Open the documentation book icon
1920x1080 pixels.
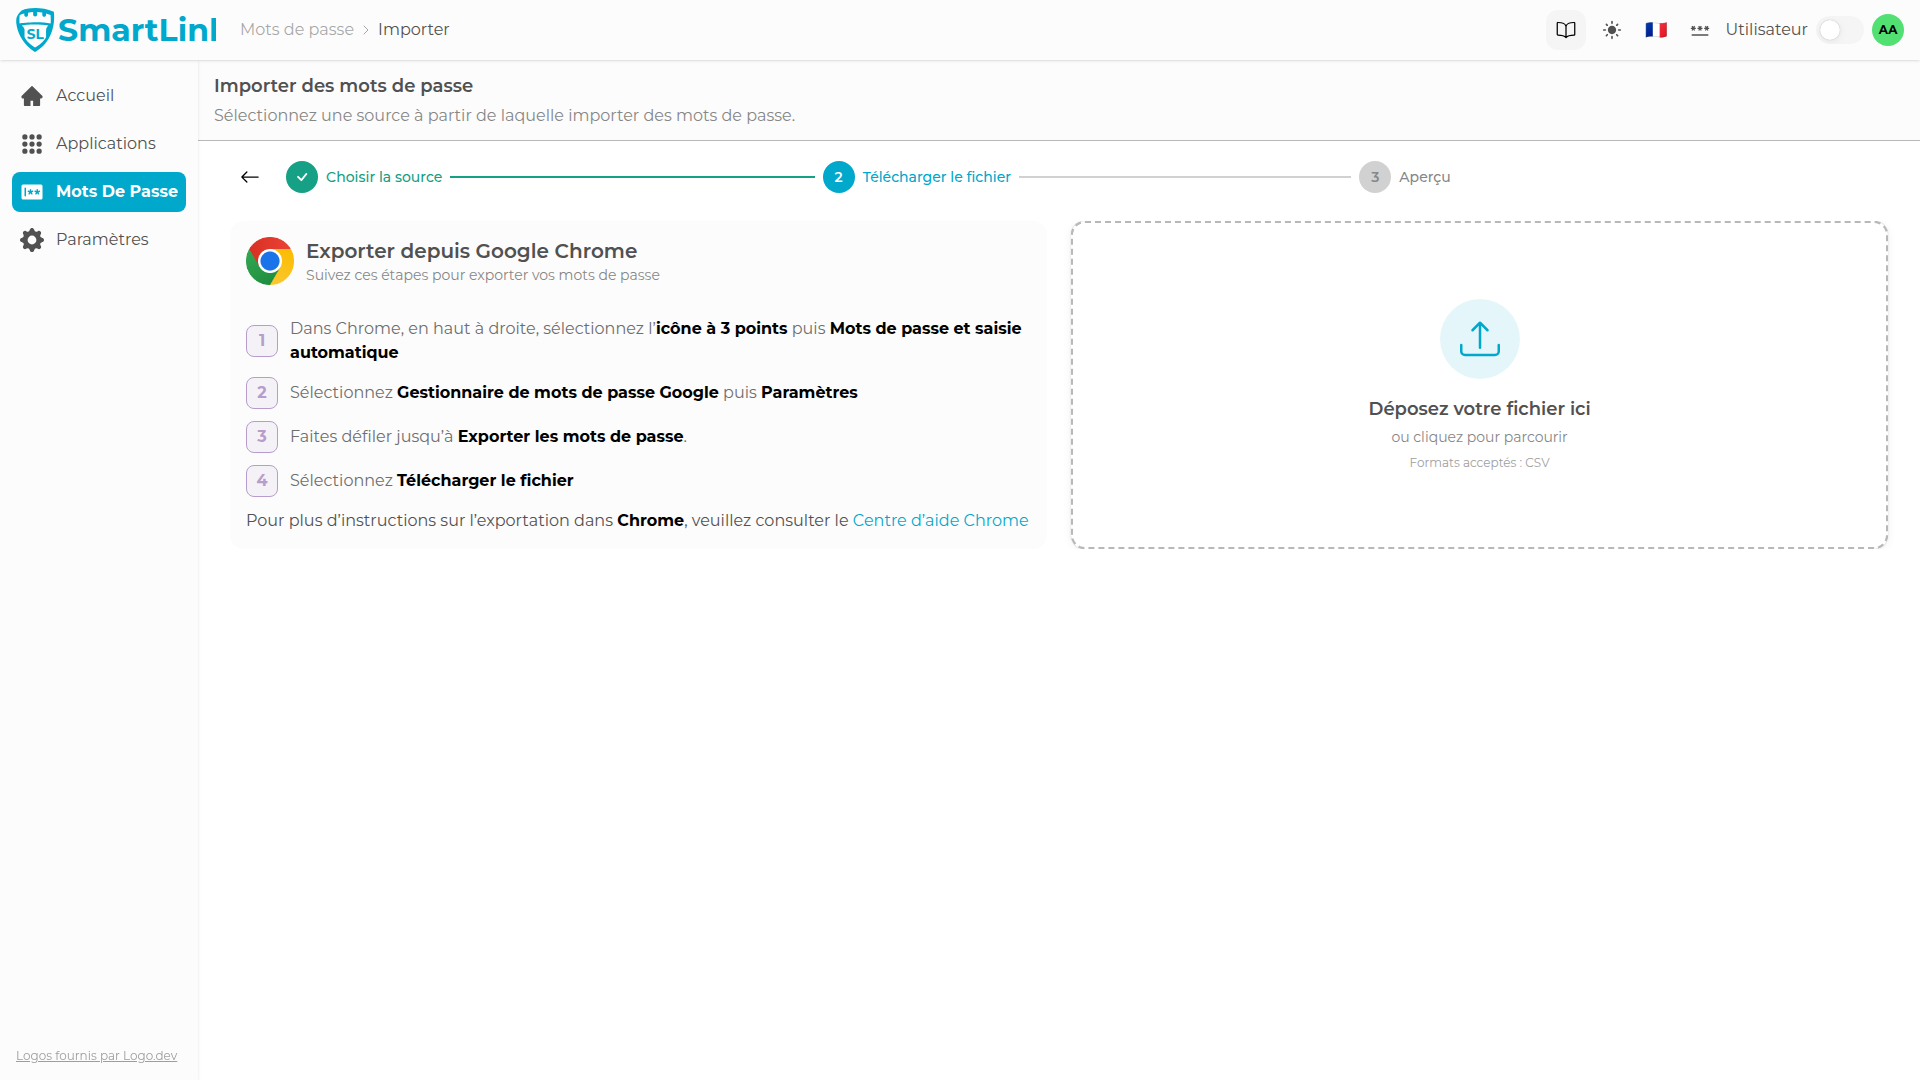coord(1566,30)
